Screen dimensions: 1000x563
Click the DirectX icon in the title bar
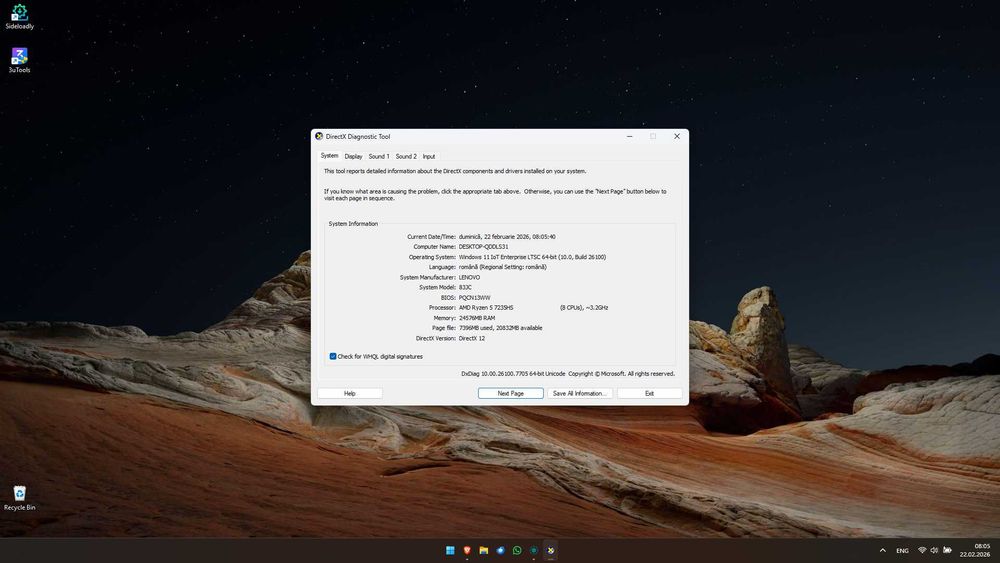click(319, 136)
